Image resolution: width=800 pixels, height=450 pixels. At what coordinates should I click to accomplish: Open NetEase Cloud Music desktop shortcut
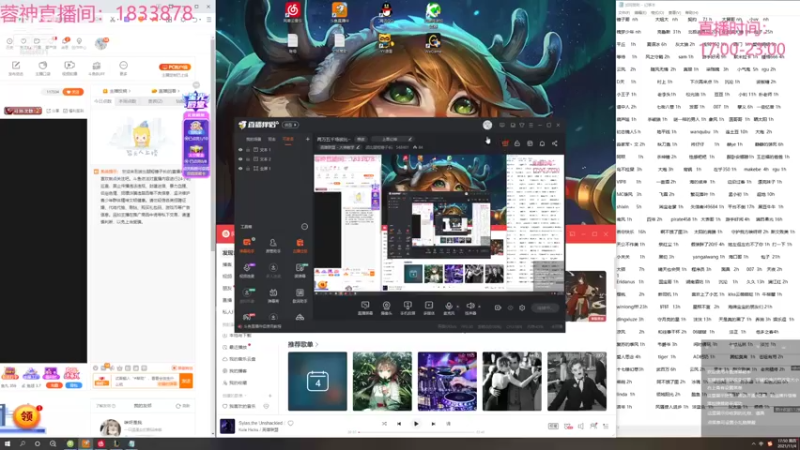293,12
